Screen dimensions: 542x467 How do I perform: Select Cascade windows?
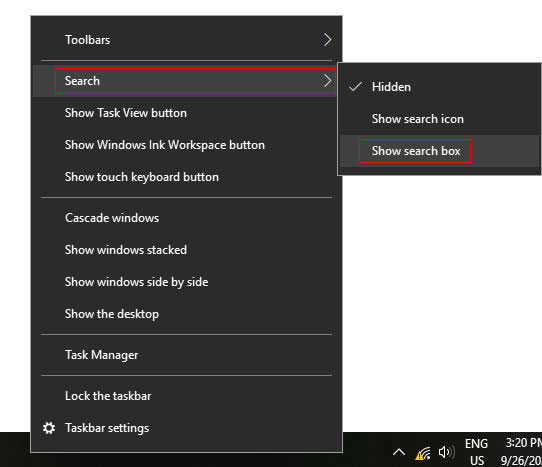187,218
